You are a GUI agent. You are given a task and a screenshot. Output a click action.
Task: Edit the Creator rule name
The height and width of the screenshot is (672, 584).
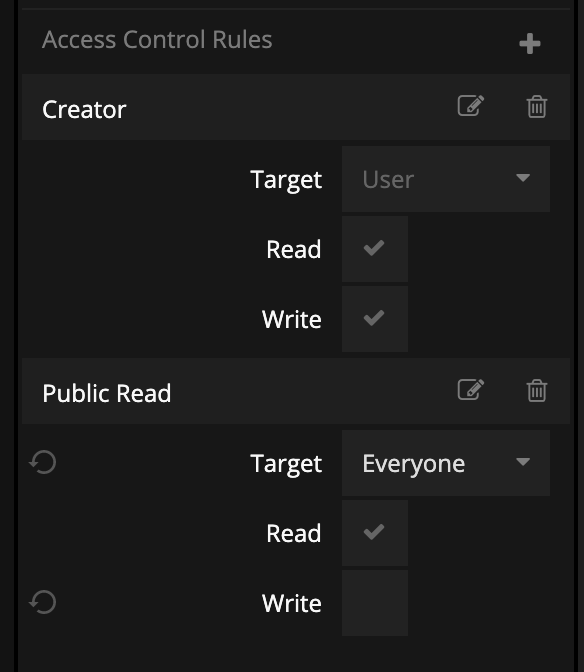471,106
